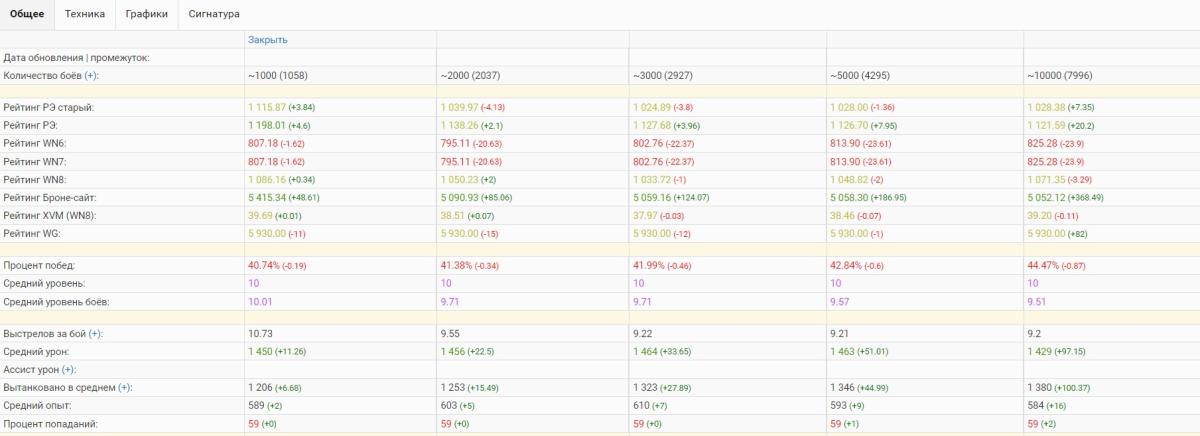The image size is (1200, 436).
Task: Open the Графики tab
Action: point(146,14)
